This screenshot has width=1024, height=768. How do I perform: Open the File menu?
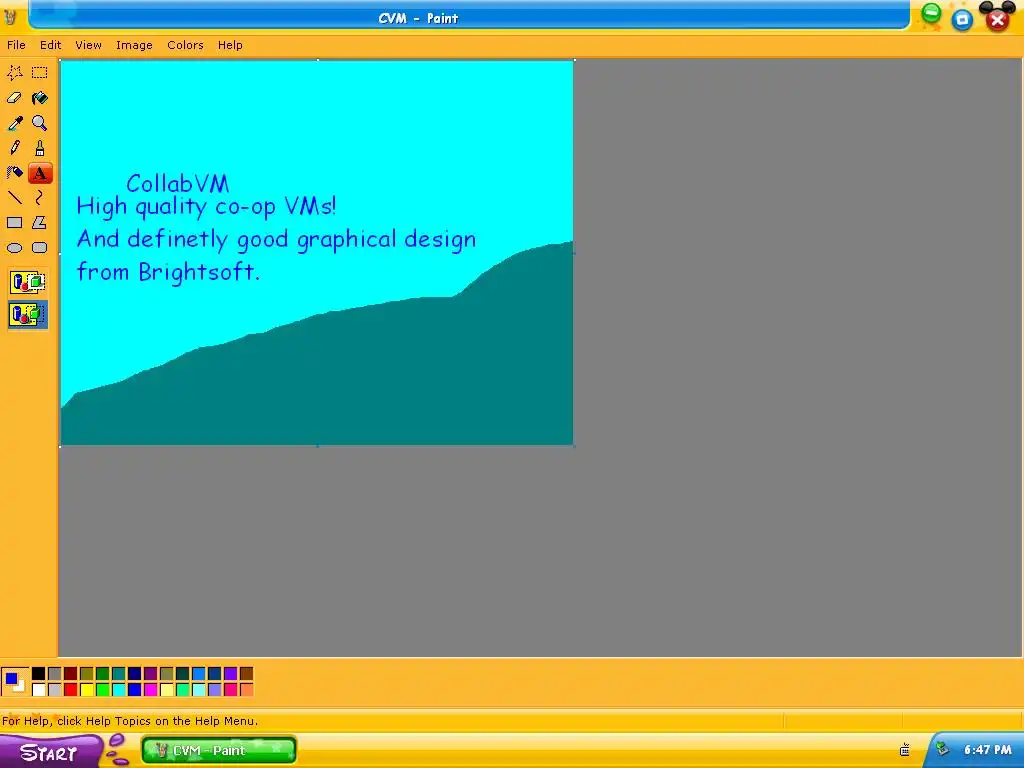[16, 45]
